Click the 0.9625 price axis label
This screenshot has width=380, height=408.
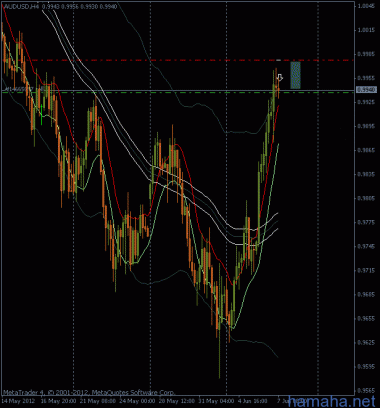[x=366, y=342]
